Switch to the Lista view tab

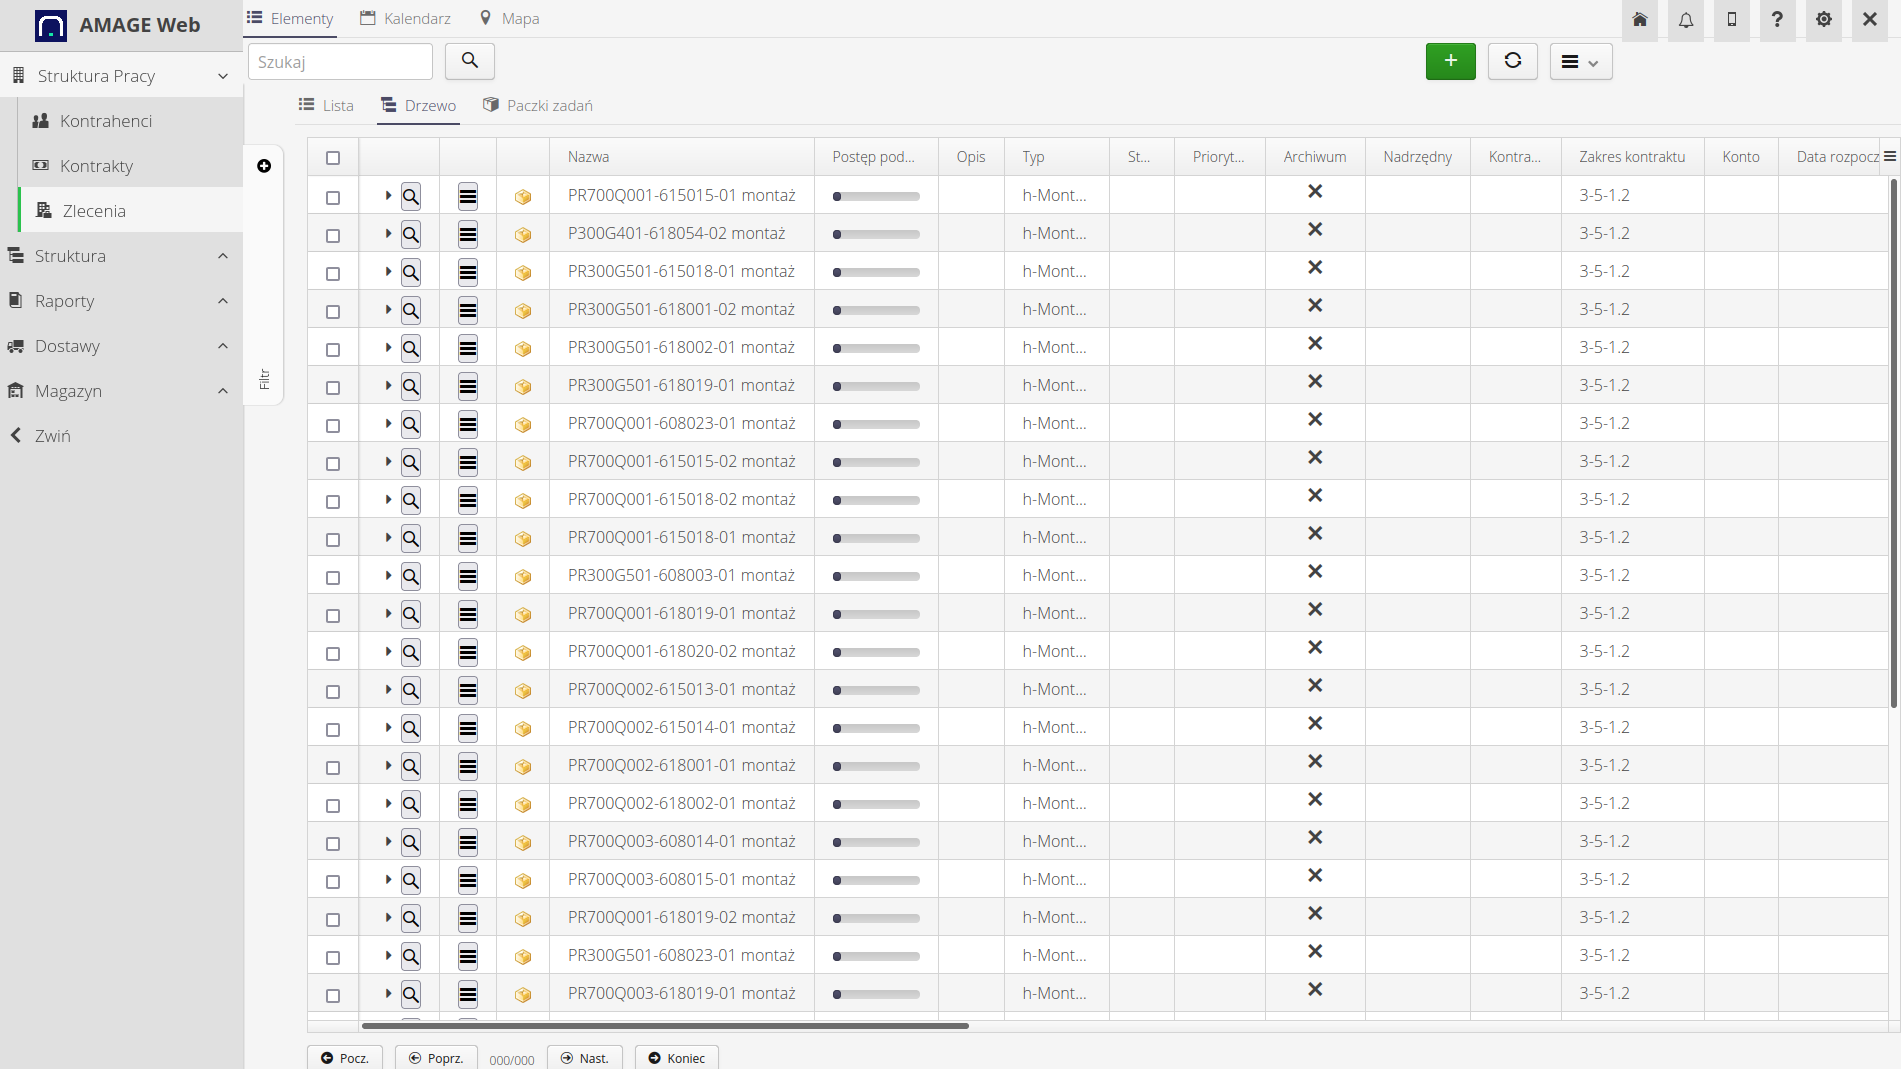326,106
